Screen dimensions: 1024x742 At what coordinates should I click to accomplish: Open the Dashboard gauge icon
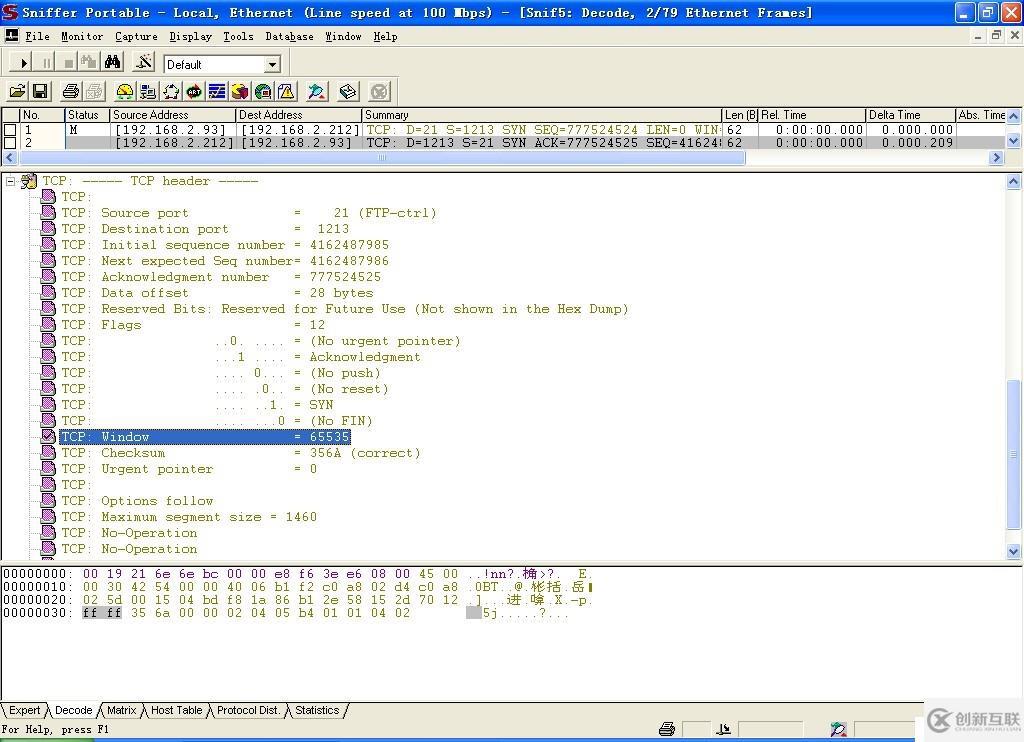pos(125,91)
